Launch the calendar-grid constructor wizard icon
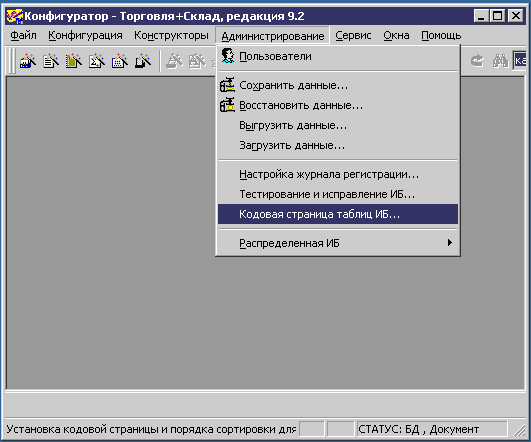The width and height of the screenshot is (531, 442). pos(120,61)
